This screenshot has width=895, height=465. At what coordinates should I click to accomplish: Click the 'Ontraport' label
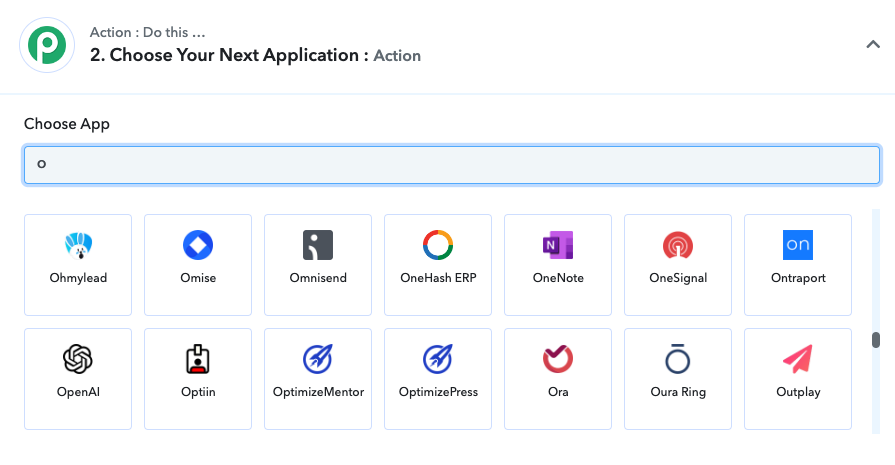[798, 278]
